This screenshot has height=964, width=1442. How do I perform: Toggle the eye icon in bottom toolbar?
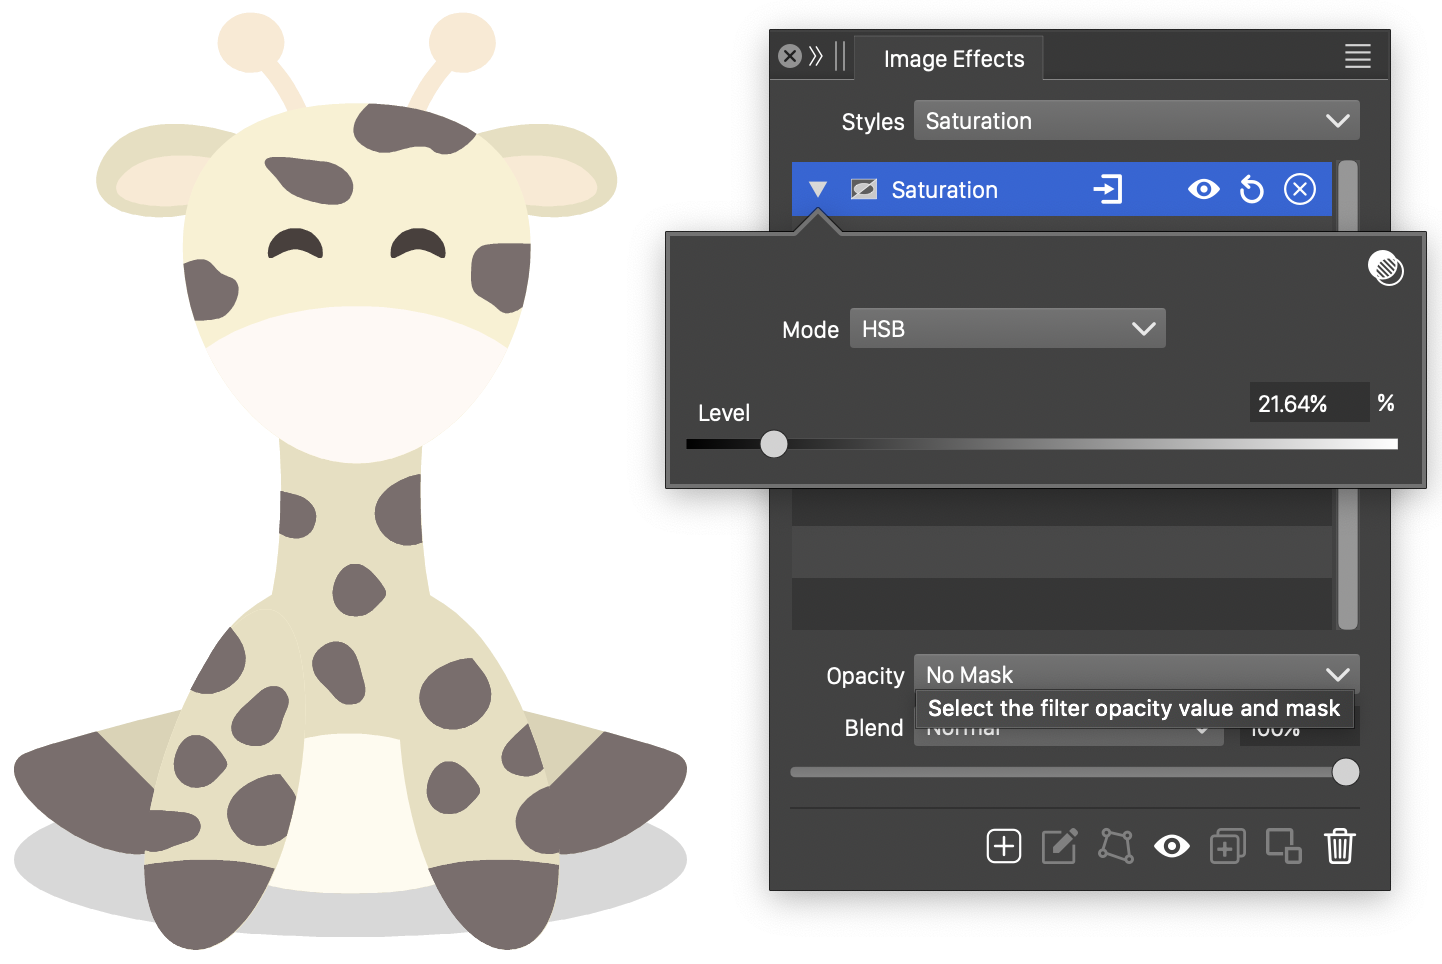tap(1171, 846)
